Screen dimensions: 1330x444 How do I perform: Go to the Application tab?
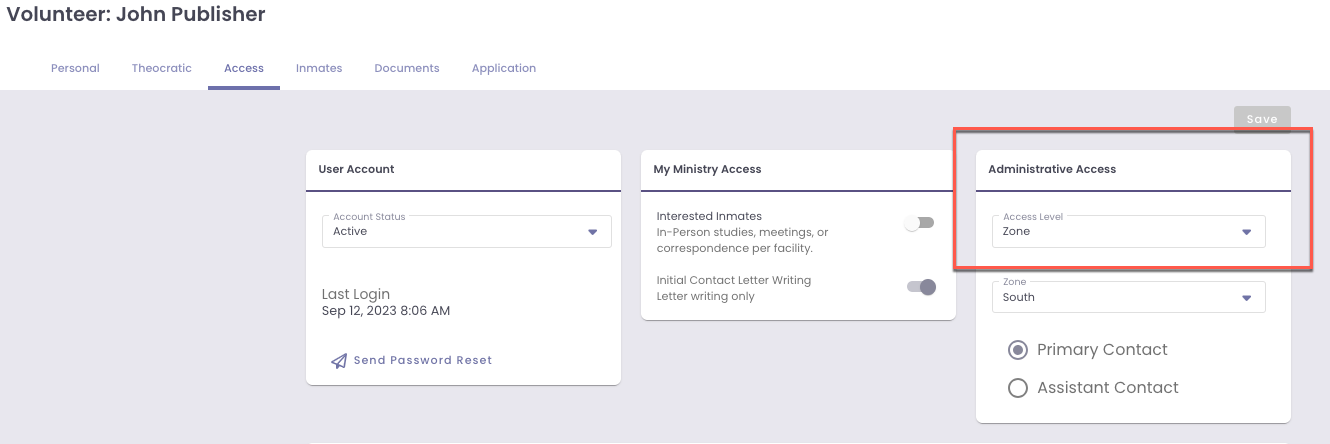click(x=504, y=68)
